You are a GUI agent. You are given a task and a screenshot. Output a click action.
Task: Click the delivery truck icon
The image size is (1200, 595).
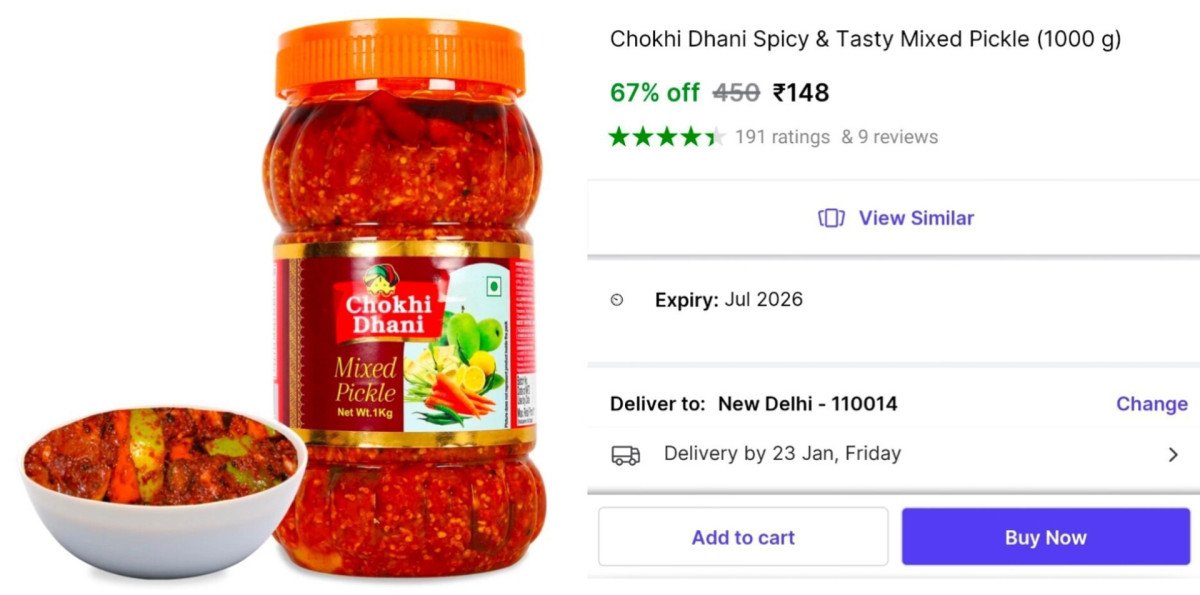626,455
